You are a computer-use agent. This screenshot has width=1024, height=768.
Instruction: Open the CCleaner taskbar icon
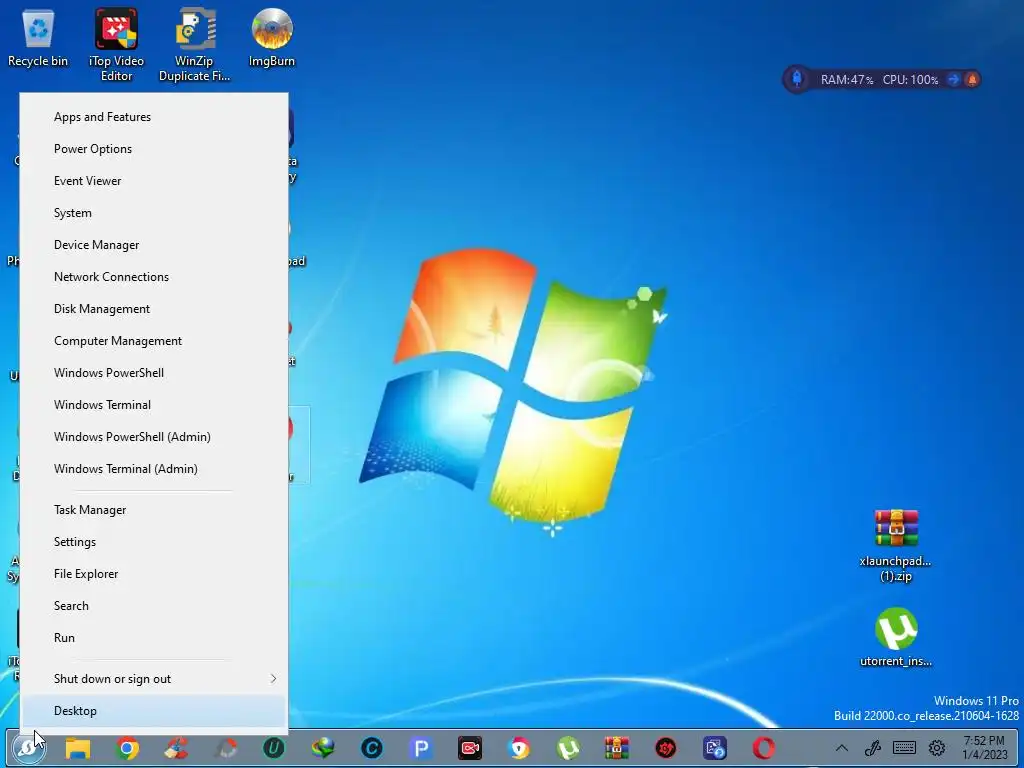click(176, 748)
